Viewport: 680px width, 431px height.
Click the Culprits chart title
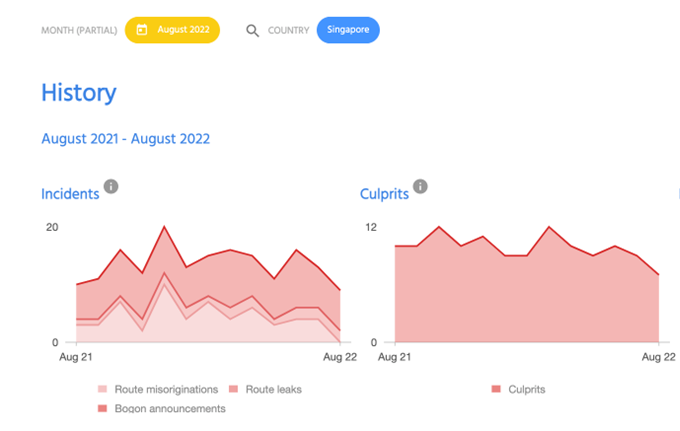pyautogui.click(x=384, y=194)
